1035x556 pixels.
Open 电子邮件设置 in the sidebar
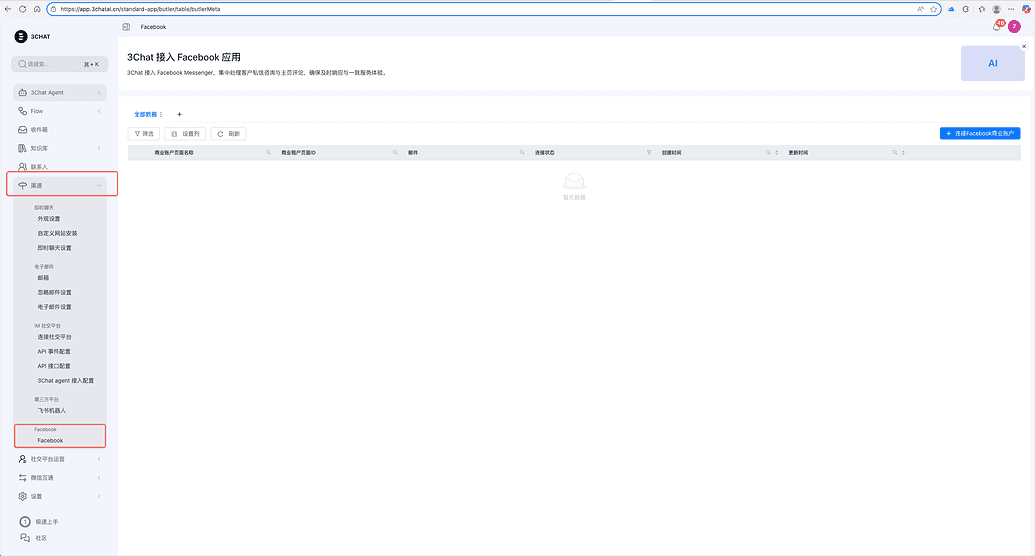[x=54, y=306]
